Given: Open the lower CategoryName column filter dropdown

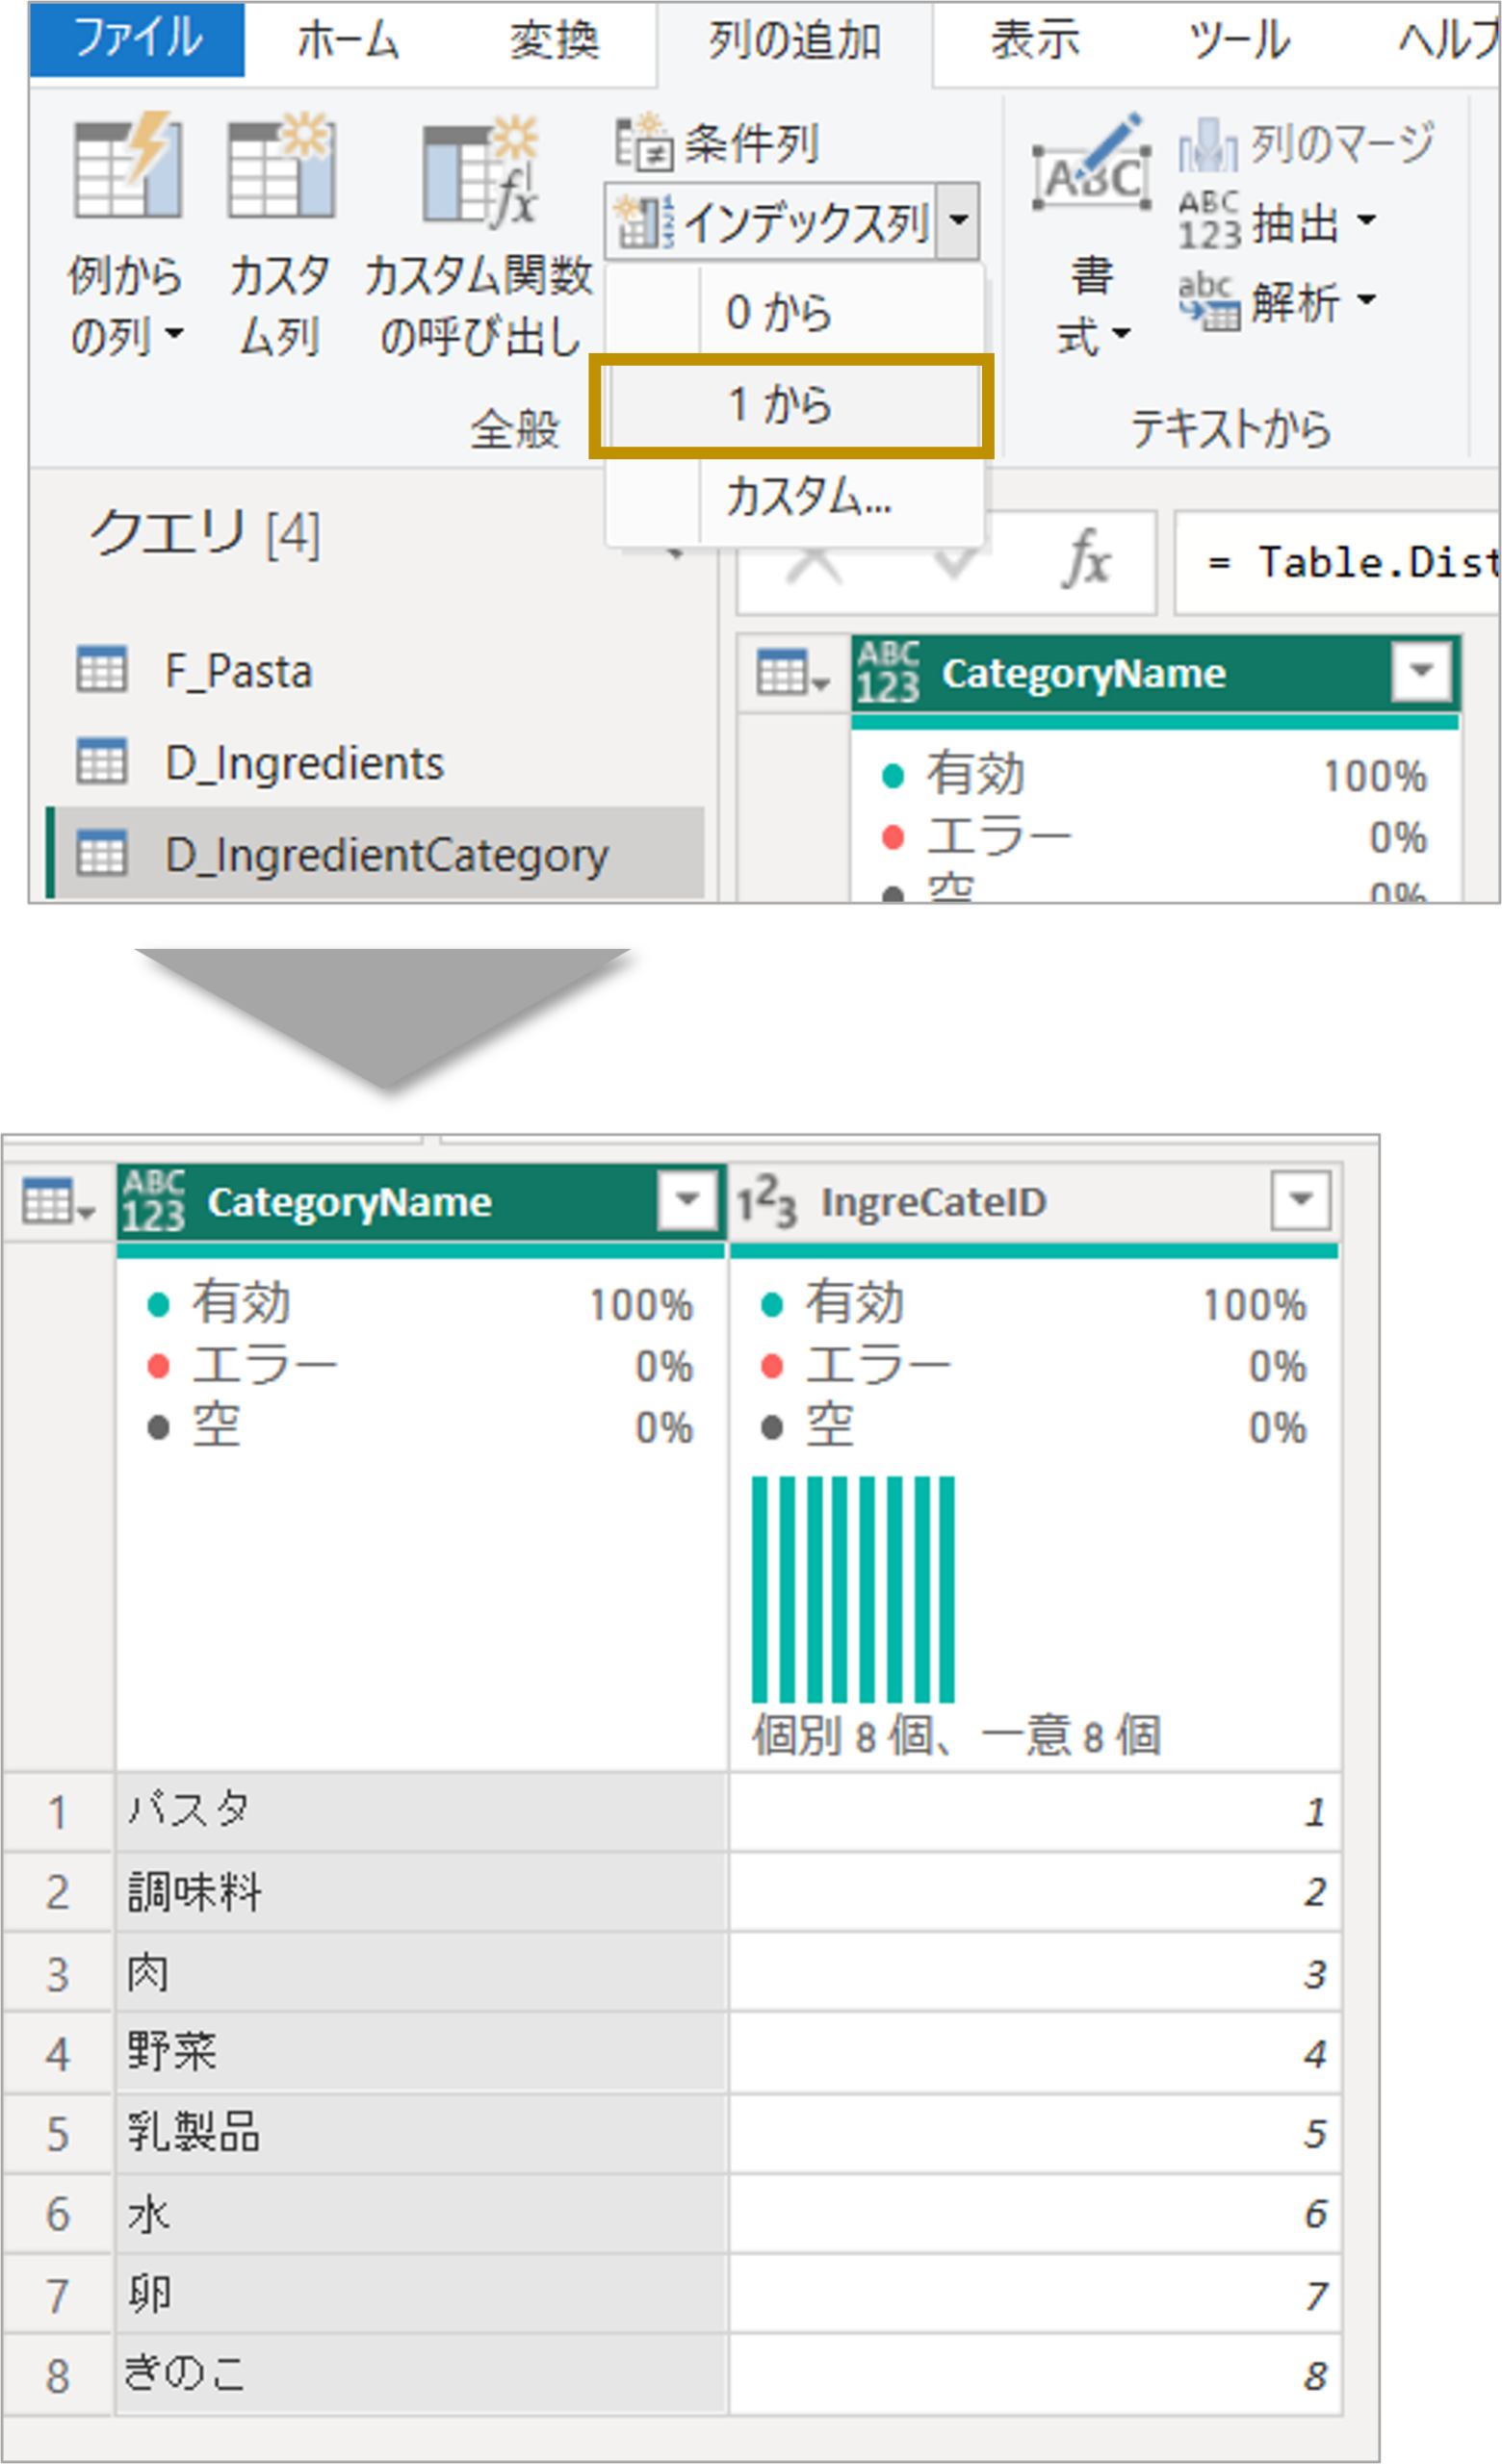Looking at the screenshot, I should coord(687,1200).
